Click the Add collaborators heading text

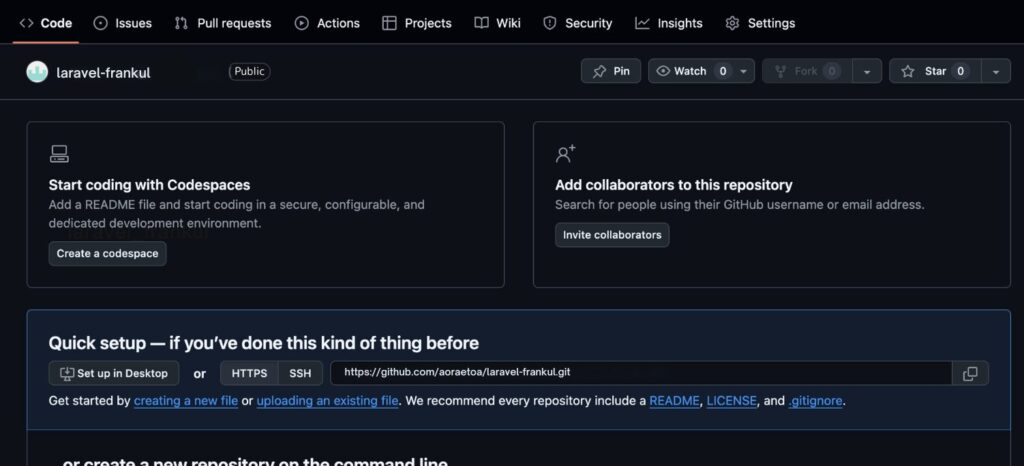pyautogui.click(x=674, y=185)
